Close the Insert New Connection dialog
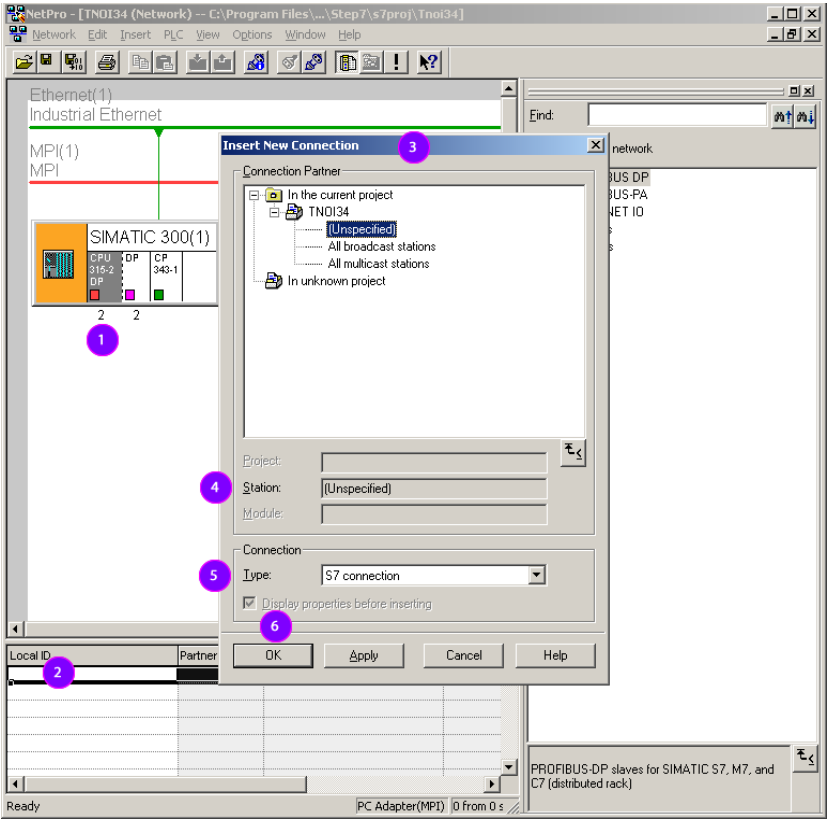Viewport: 829px width, 822px height. pyautogui.click(x=595, y=145)
